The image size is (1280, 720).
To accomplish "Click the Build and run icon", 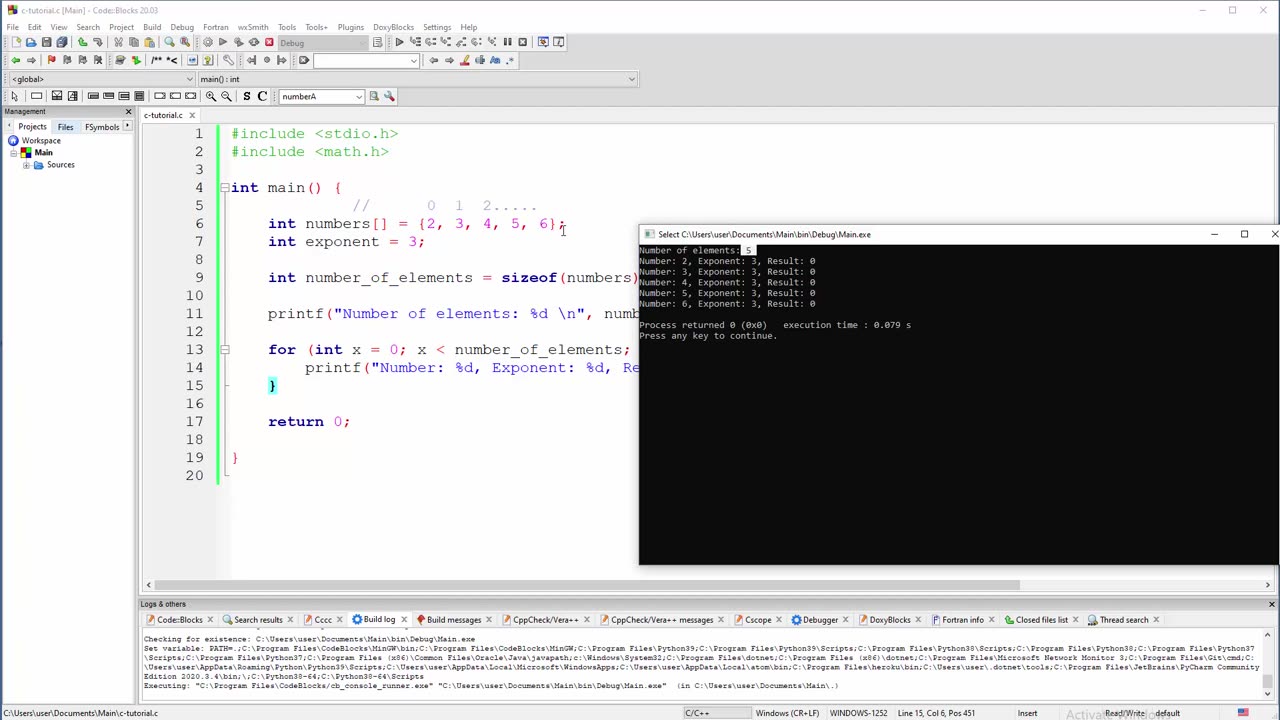I will (x=238, y=42).
